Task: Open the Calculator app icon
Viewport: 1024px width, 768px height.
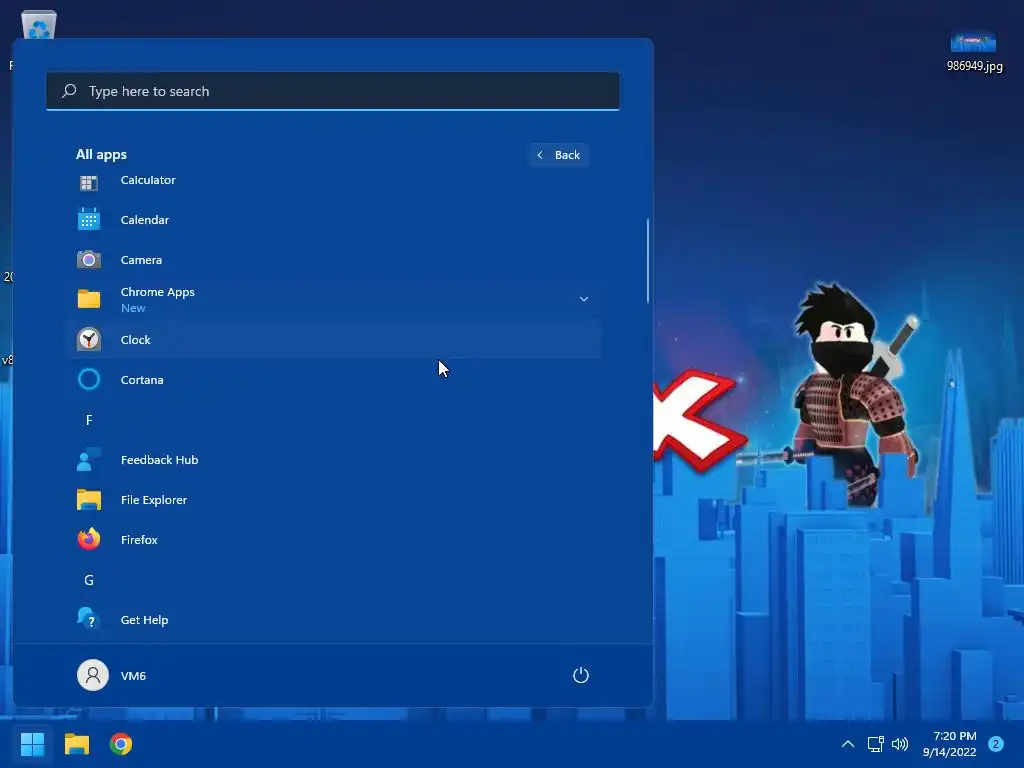Action: [x=89, y=183]
